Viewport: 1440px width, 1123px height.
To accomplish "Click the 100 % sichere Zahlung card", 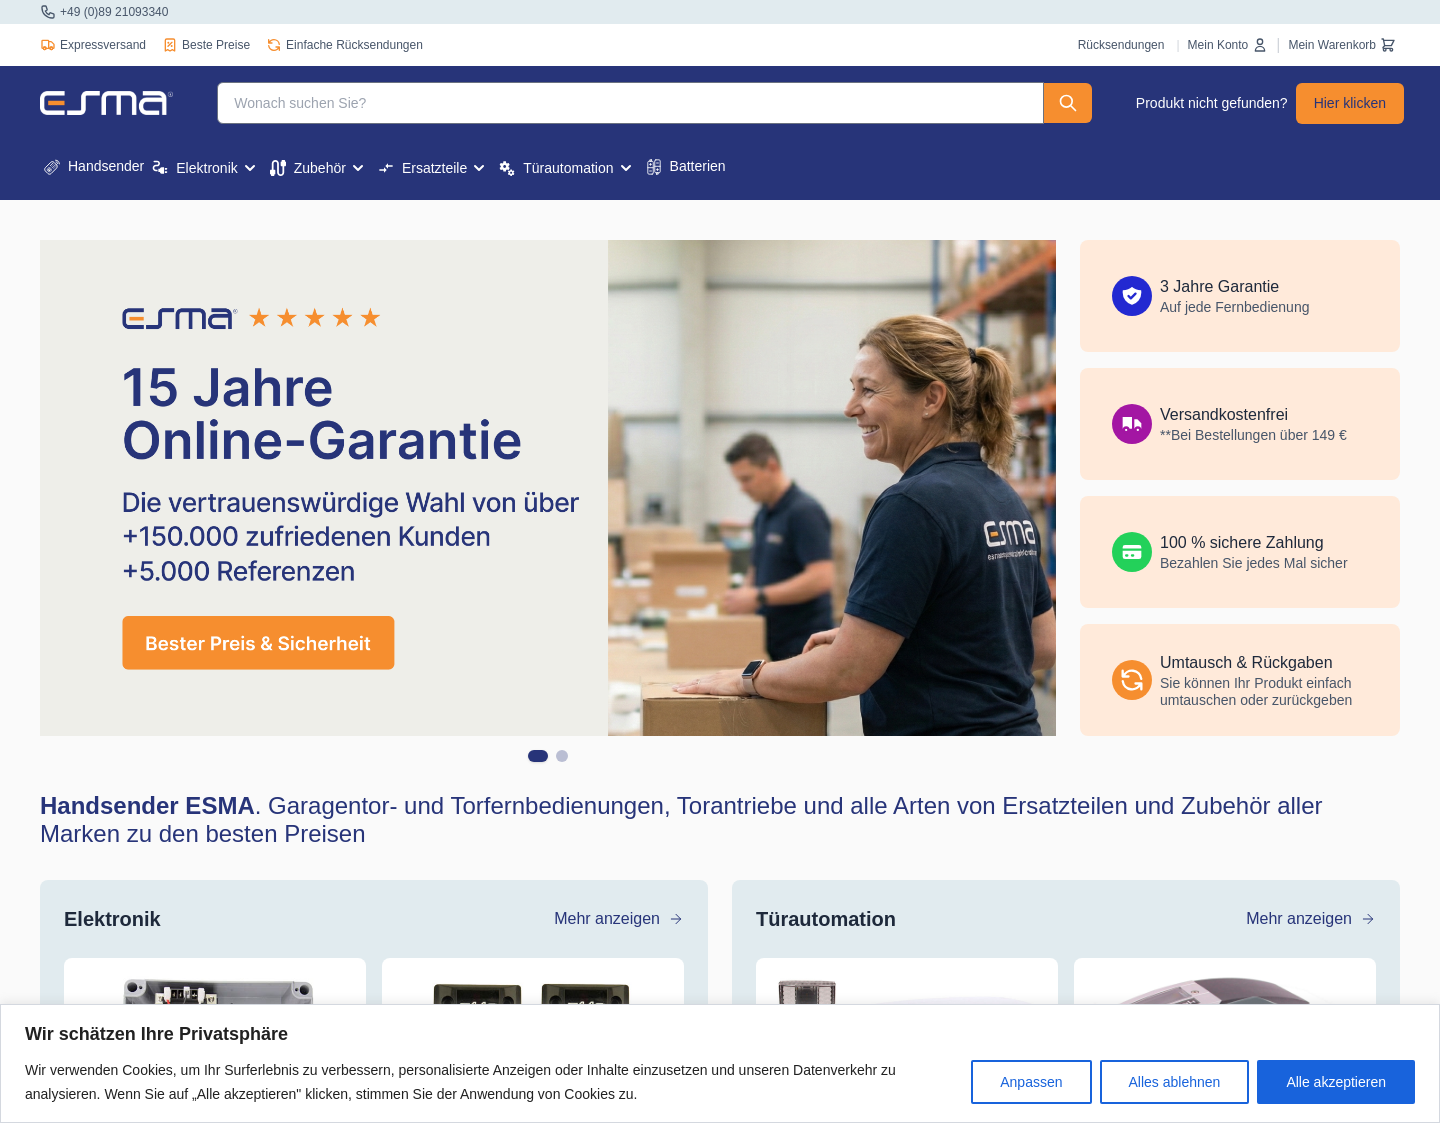I will tap(1240, 552).
